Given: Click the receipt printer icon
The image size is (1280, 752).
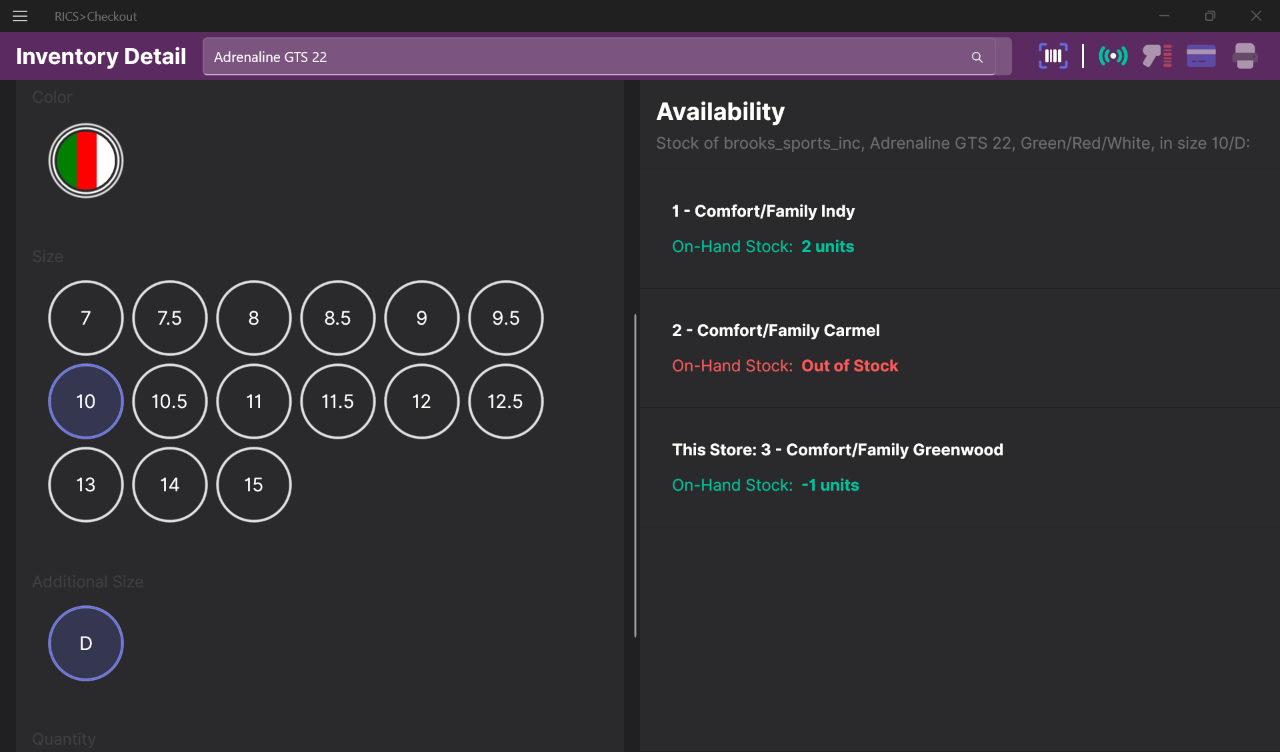Looking at the screenshot, I should coord(1245,56).
